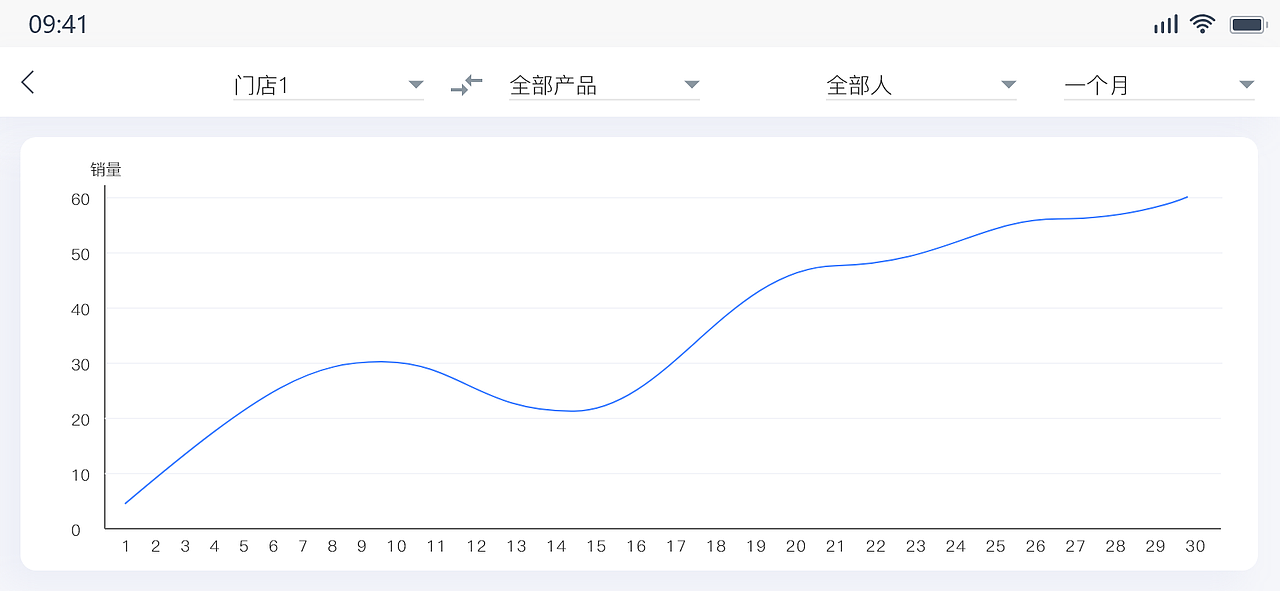The width and height of the screenshot is (1280, 591).
Task: Open the 一个月 time range dropdown
Action: (1159, 86)
